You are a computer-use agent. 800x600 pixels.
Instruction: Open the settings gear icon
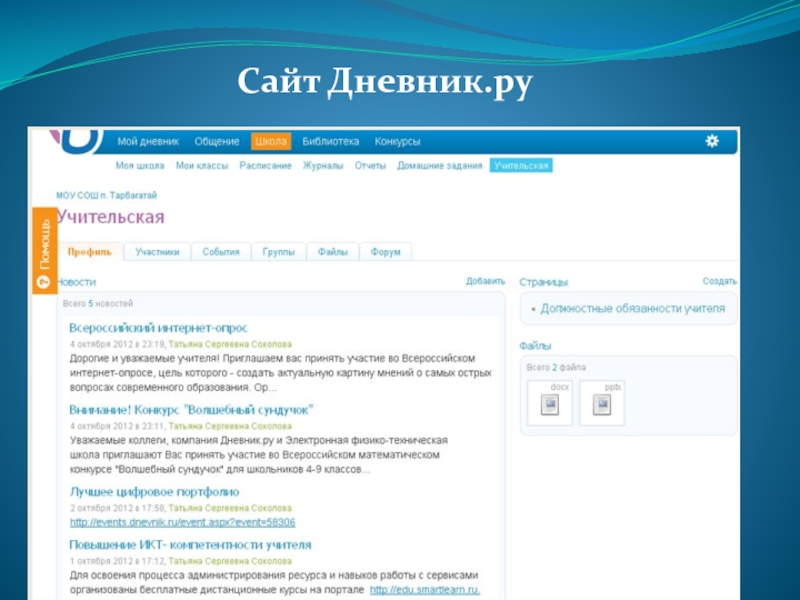(x=712, y=141)
